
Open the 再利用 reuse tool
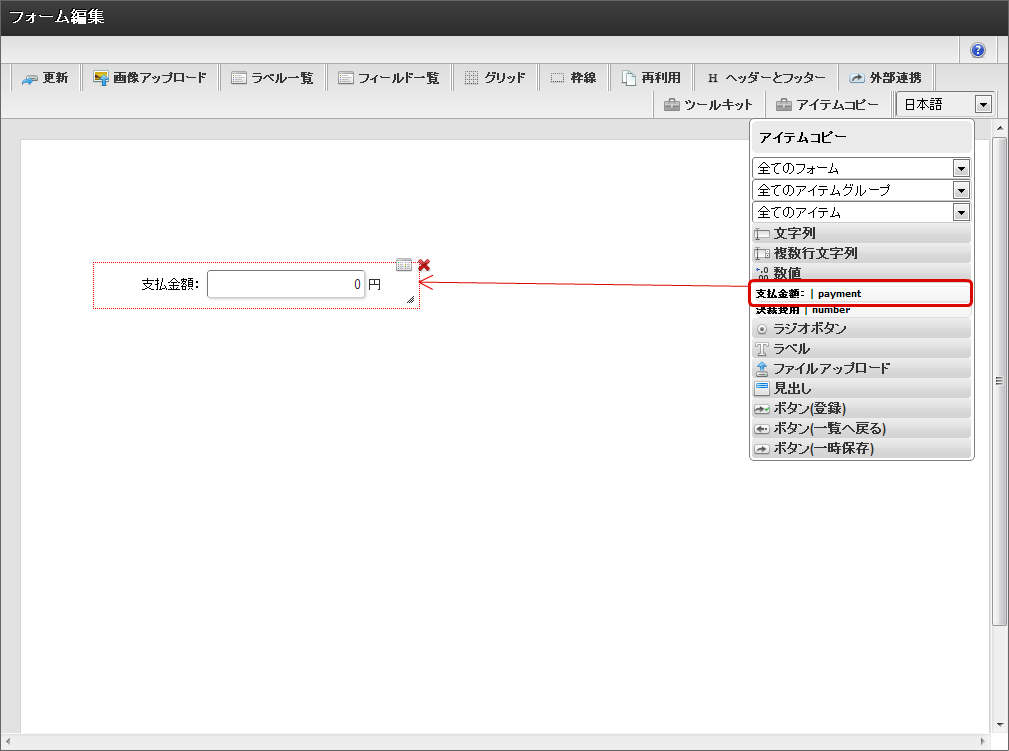coord(651,78)
